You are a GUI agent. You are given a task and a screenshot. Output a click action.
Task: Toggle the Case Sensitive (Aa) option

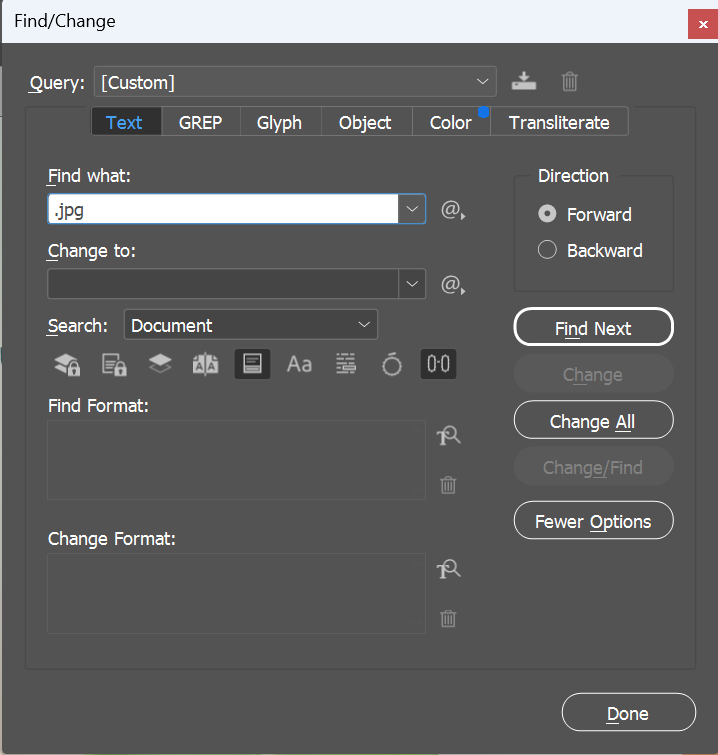pos(299,365)
